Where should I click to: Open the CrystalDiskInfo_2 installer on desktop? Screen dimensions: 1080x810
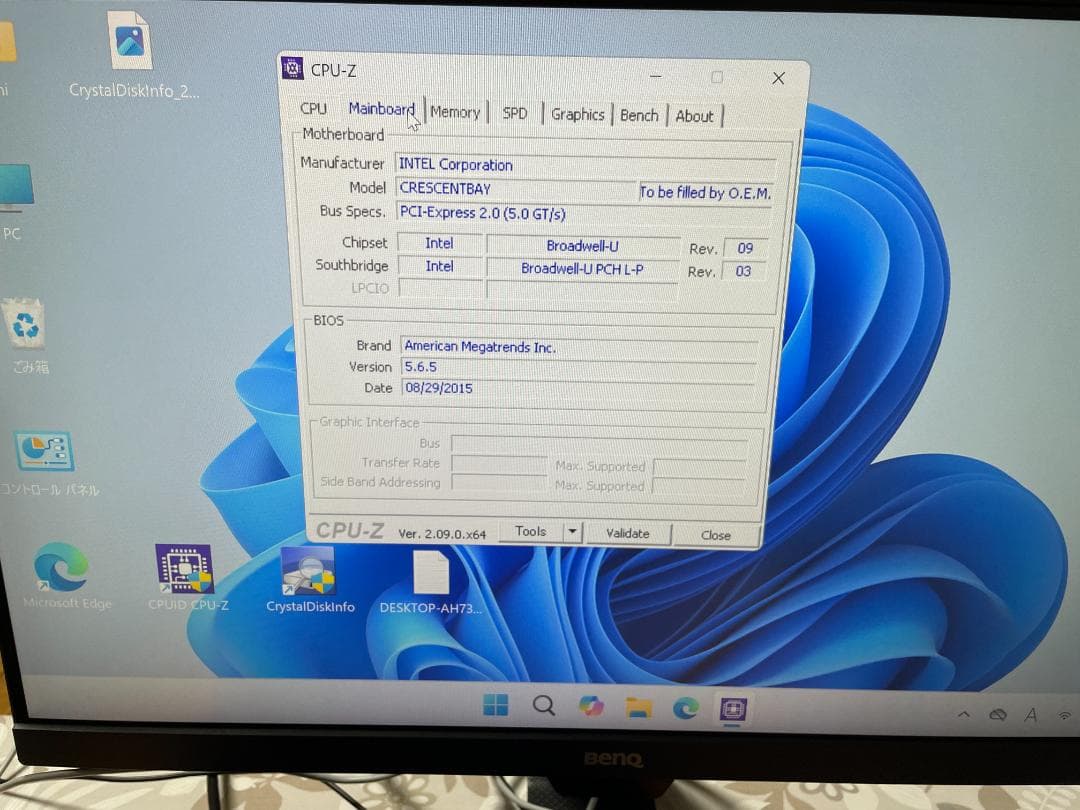coord(130,42)
